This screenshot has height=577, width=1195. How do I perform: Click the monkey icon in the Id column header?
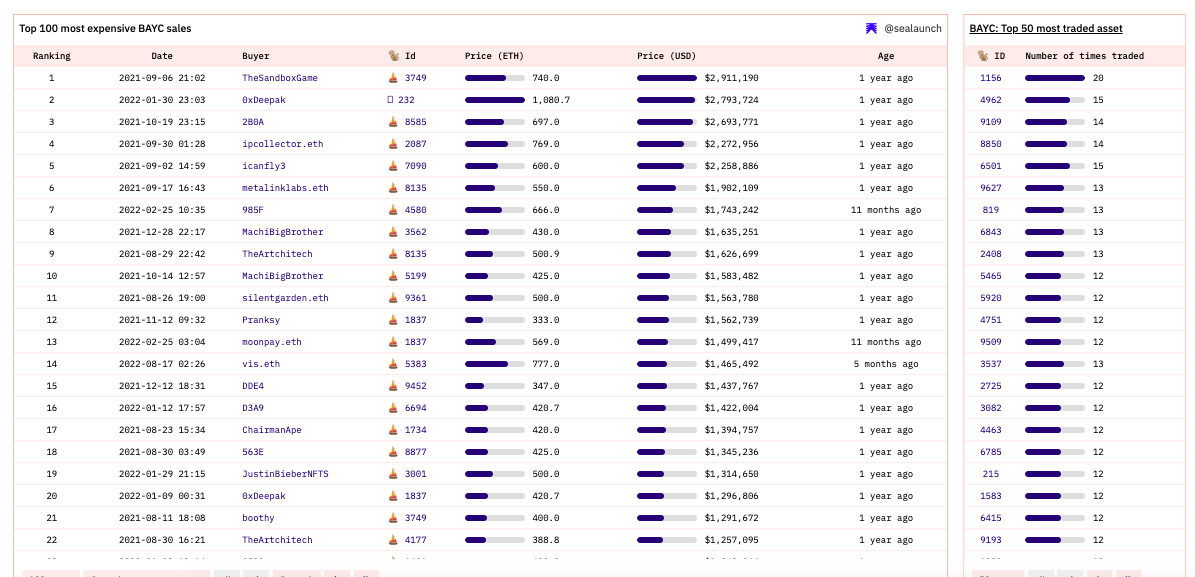coord(394,56)
